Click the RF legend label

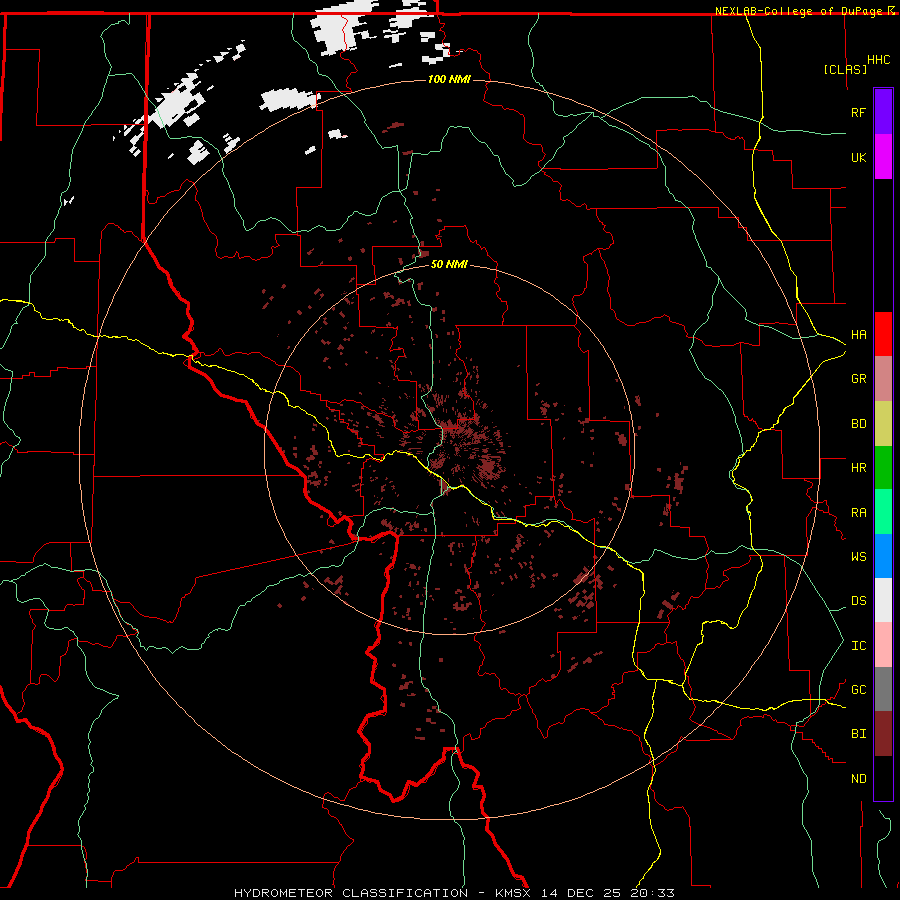coord(858,112)
